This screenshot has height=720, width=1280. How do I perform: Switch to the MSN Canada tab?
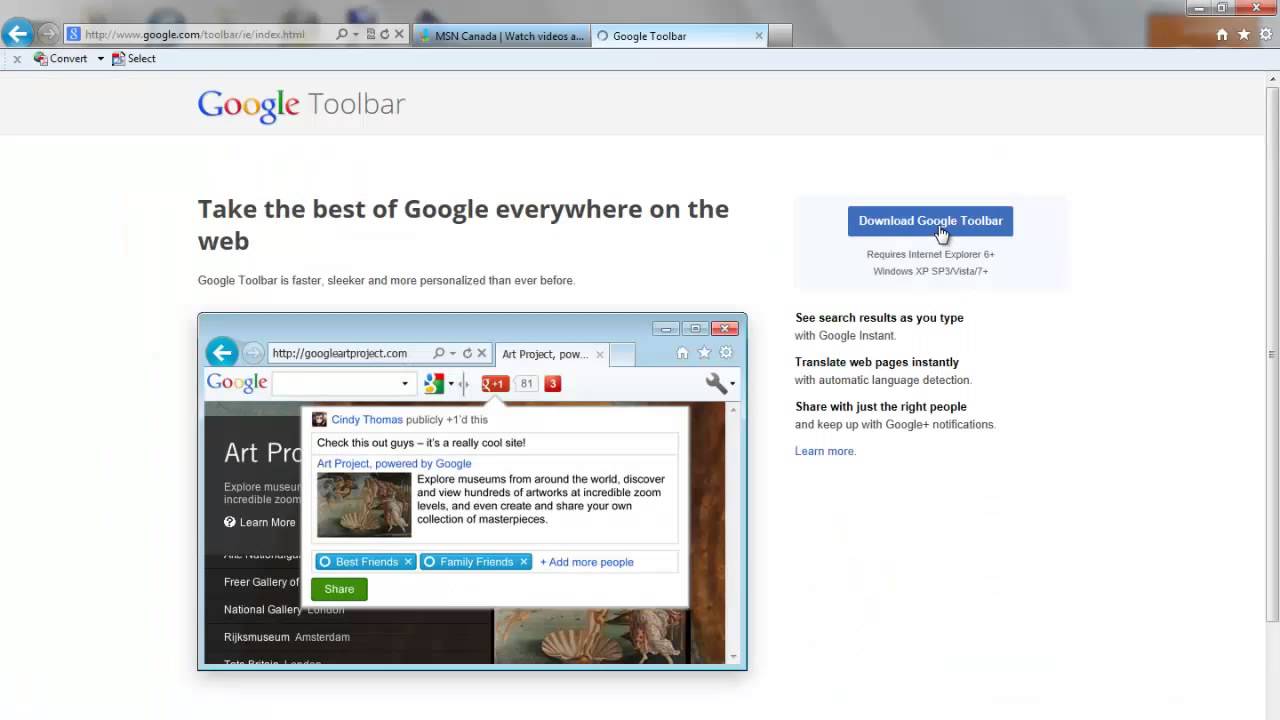tap(500, 36)
